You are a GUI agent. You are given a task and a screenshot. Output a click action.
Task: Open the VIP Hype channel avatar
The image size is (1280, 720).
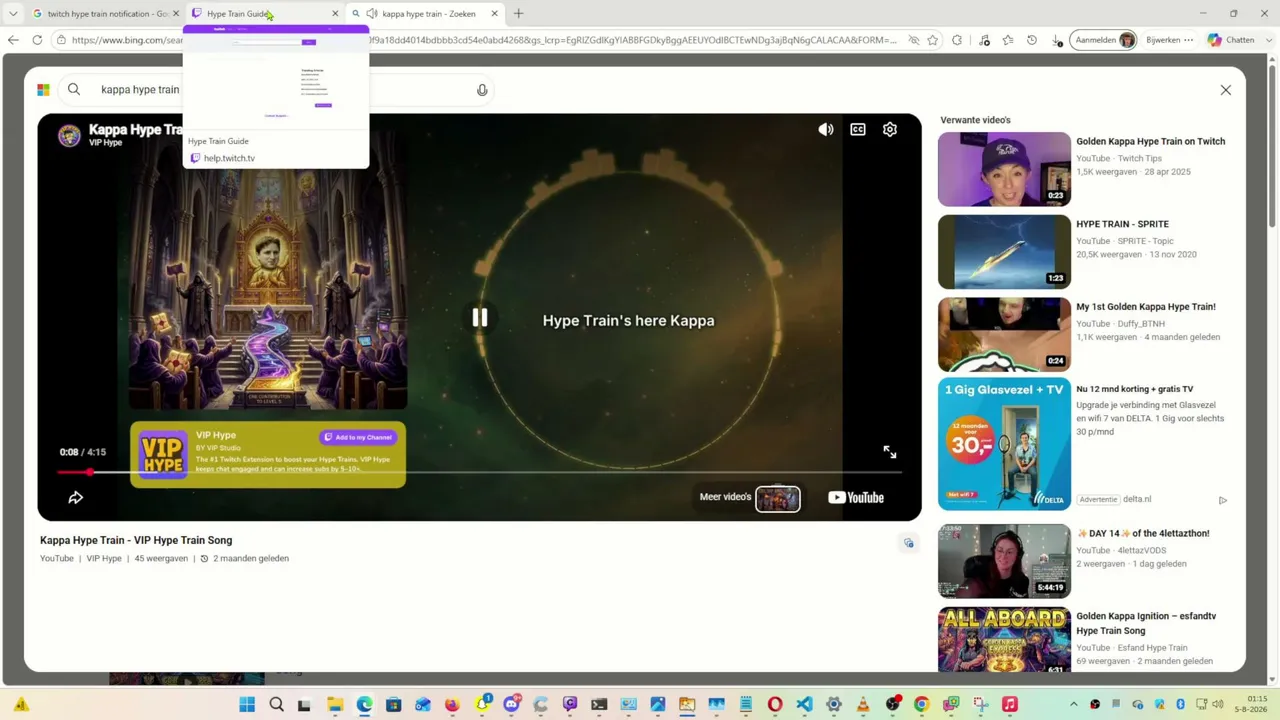69,136
